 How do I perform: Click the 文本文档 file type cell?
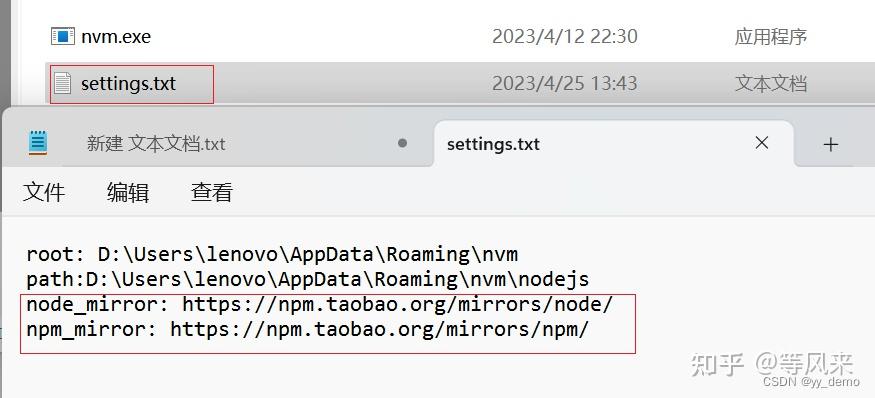click(771, 84)
